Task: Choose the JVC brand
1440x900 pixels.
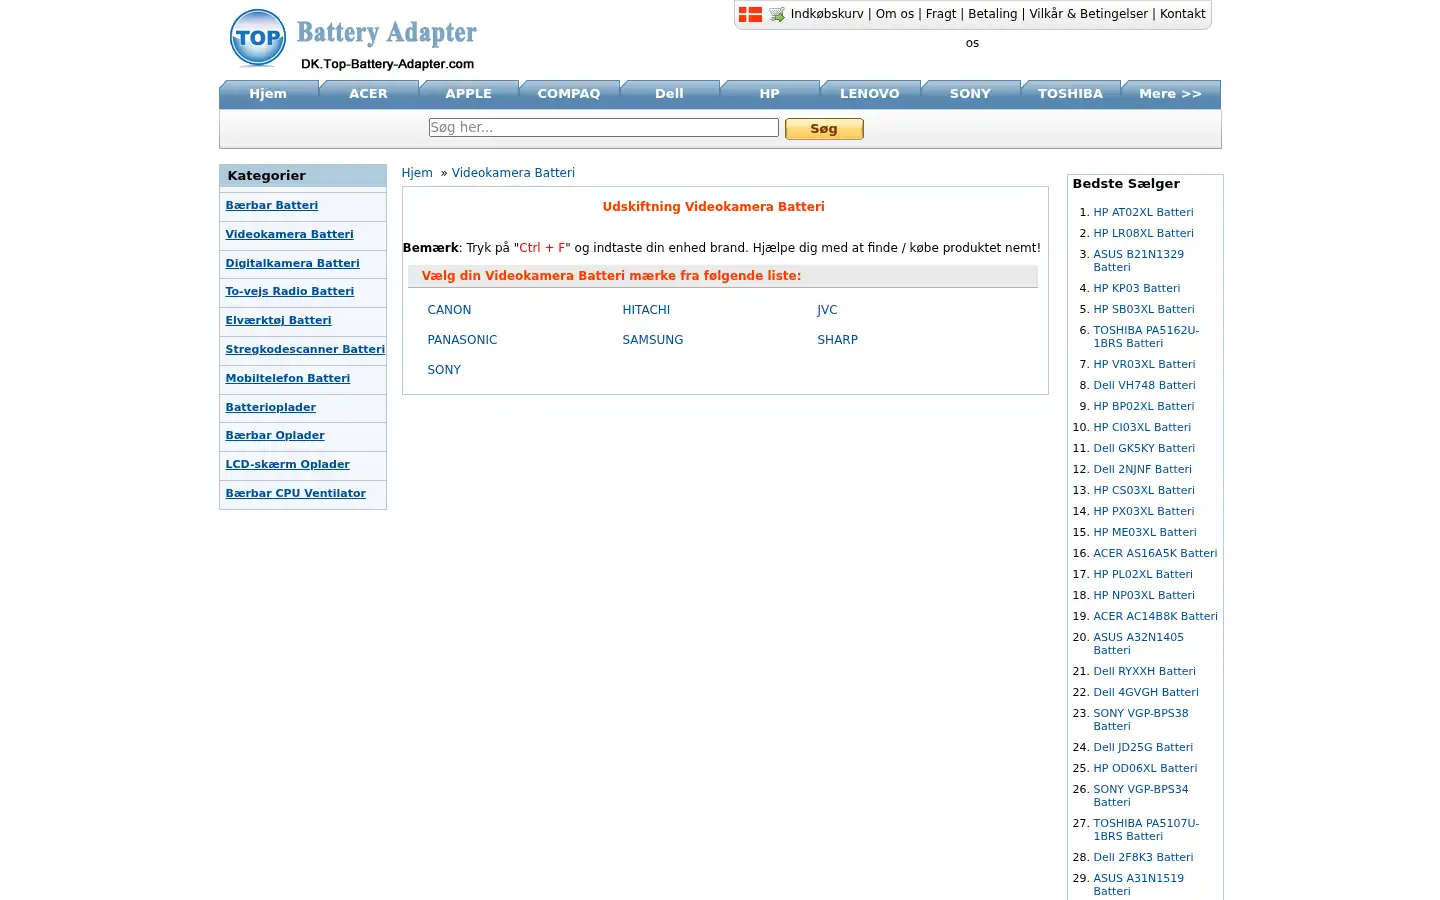Action: 827,310
